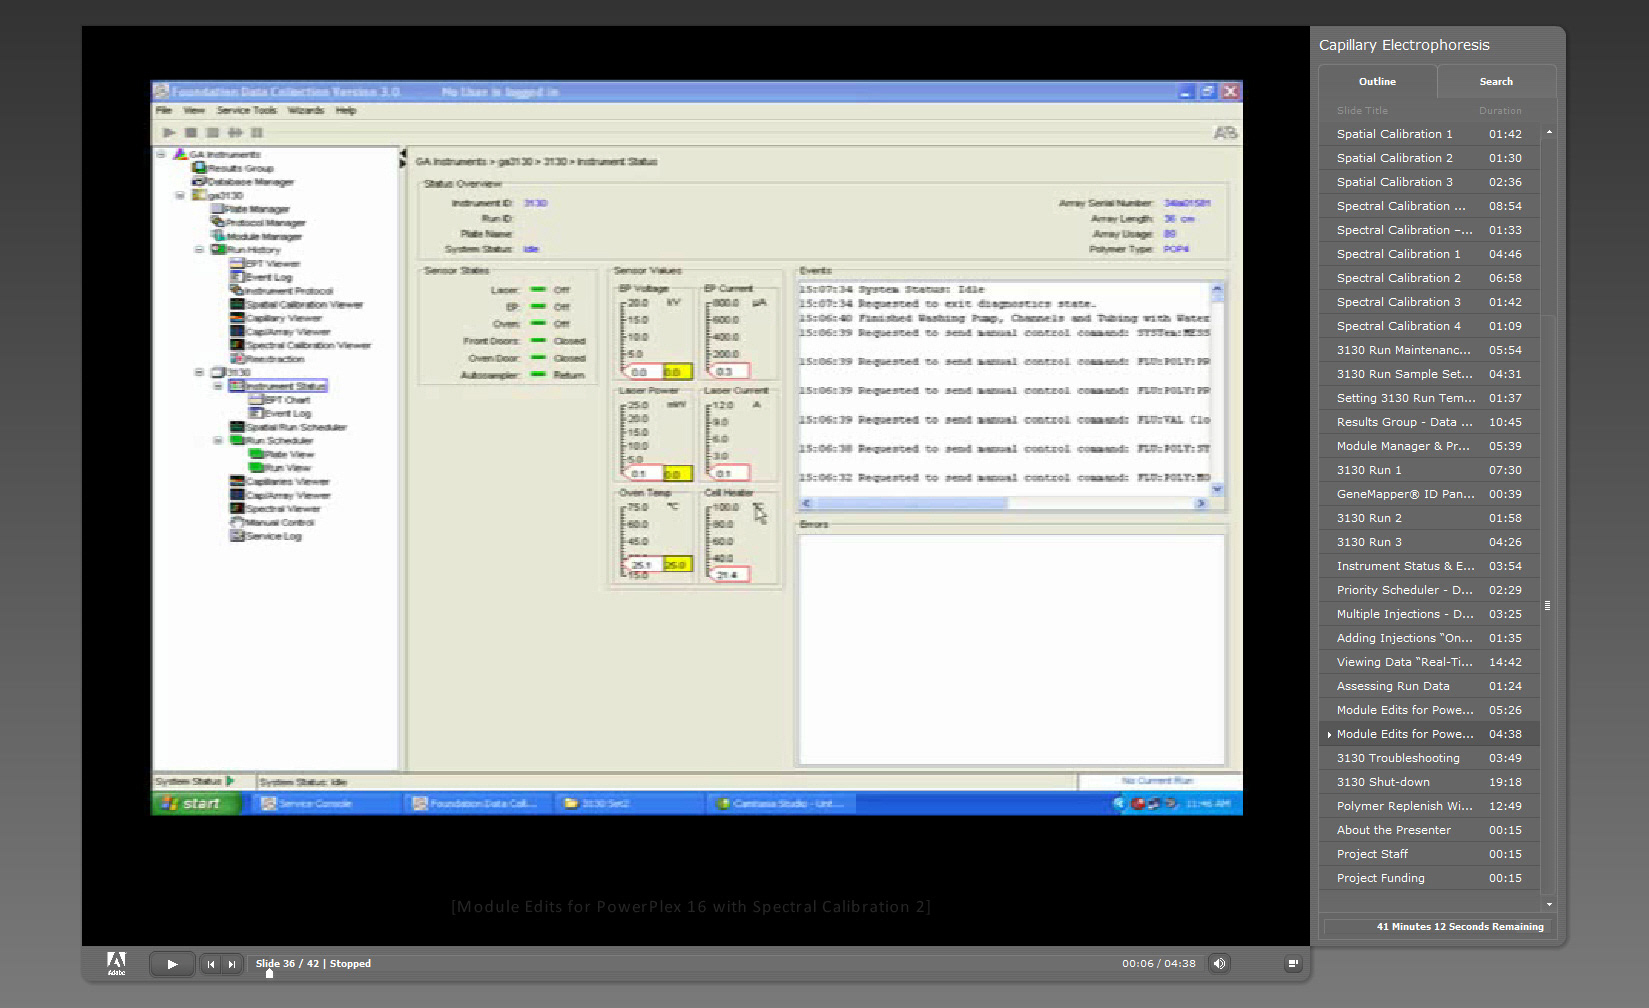Screen dimensions: 1649x1008
Task: Open Spectral Calibration Viewer in tree
Action: click(300, 345)
